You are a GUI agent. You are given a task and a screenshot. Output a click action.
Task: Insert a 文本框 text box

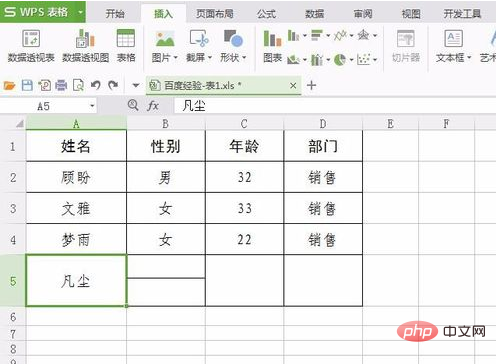[x=453, y=46]
